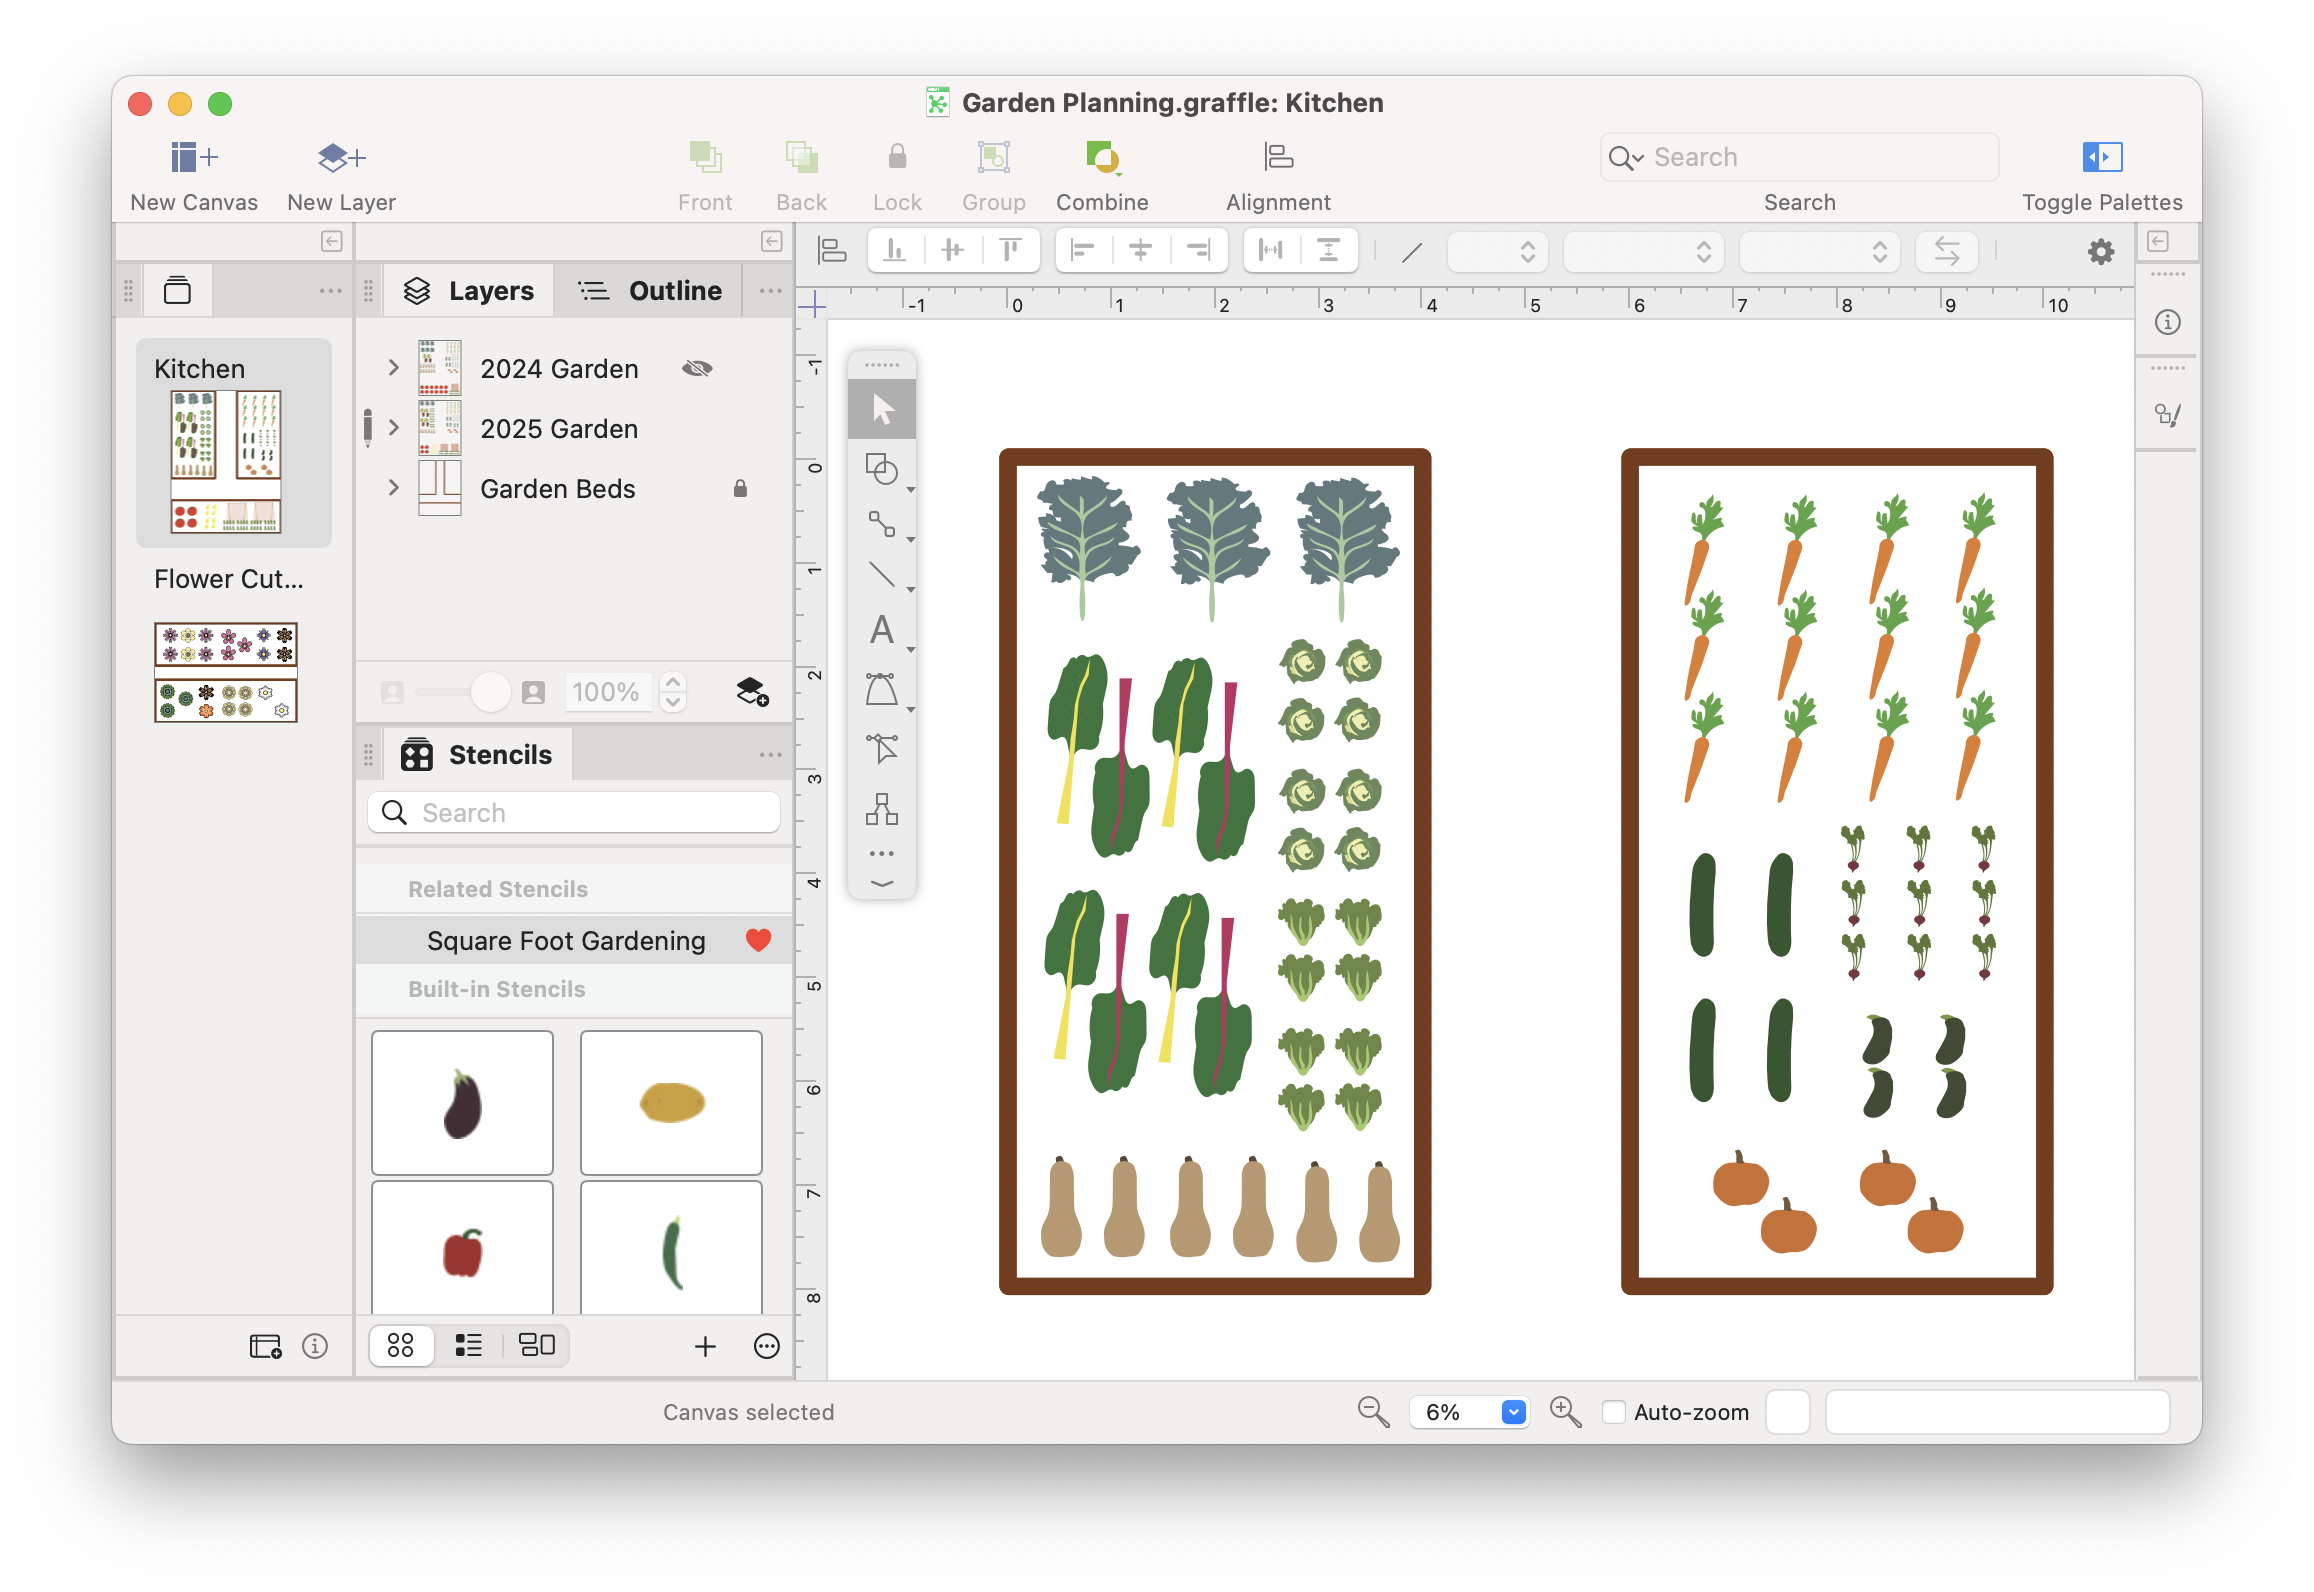This screenshot has height=1592, width=2314.
Task: Click the zoom in magnifier icon
Action: [1565, 1412]
